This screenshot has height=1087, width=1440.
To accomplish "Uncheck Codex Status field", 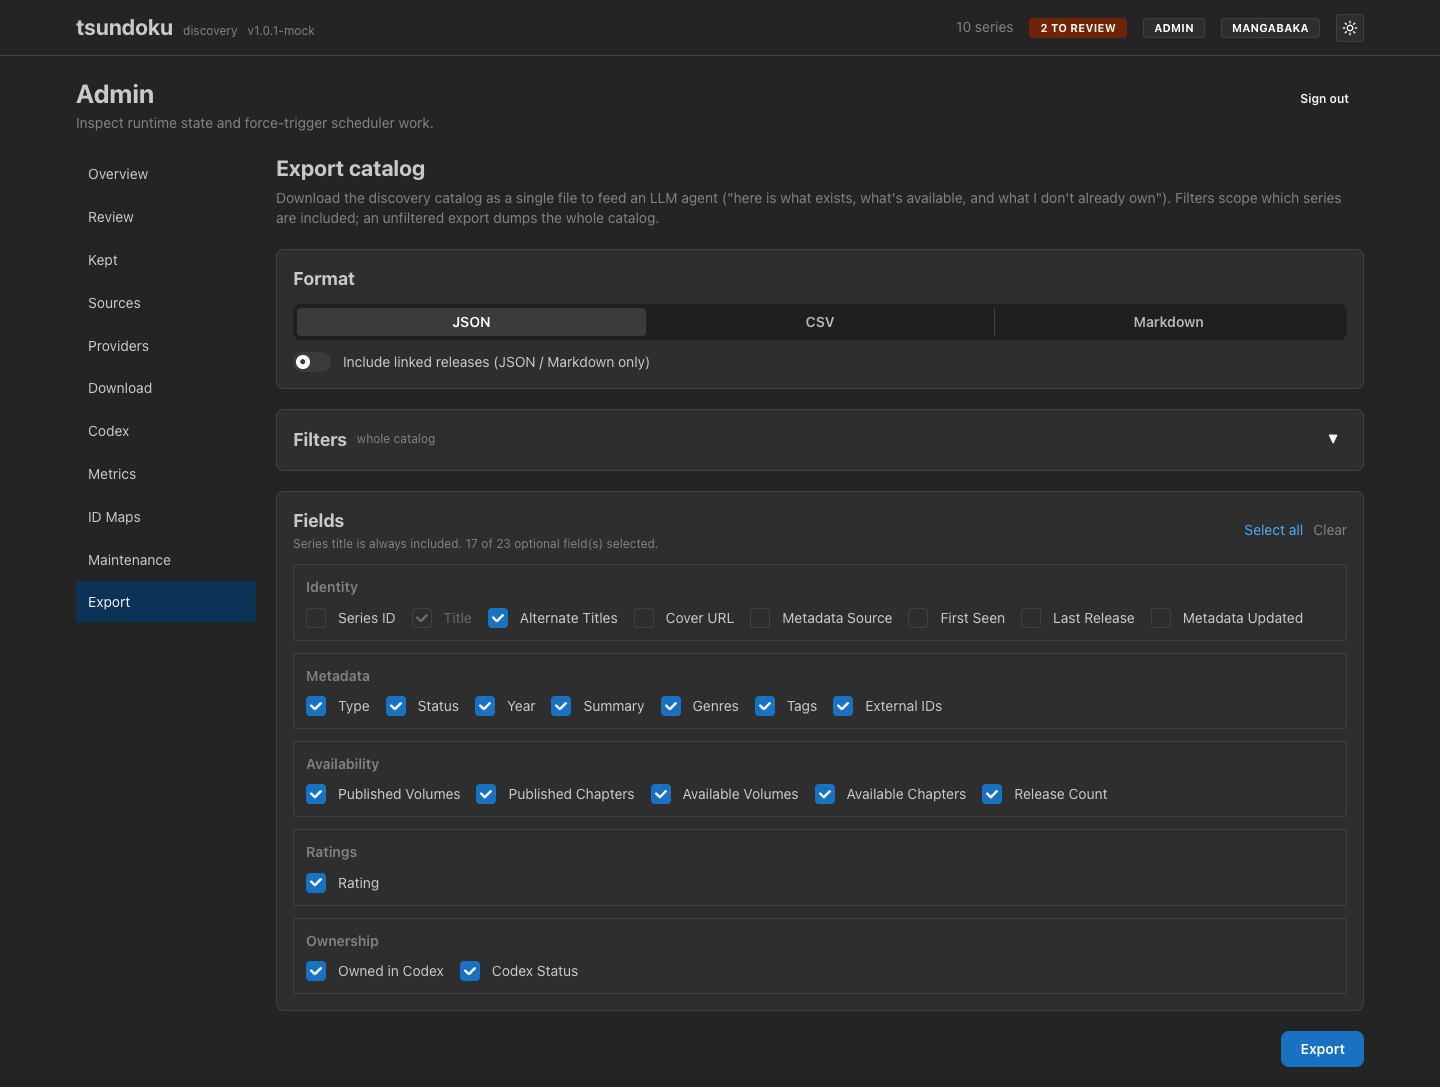I will pos(470,971).
